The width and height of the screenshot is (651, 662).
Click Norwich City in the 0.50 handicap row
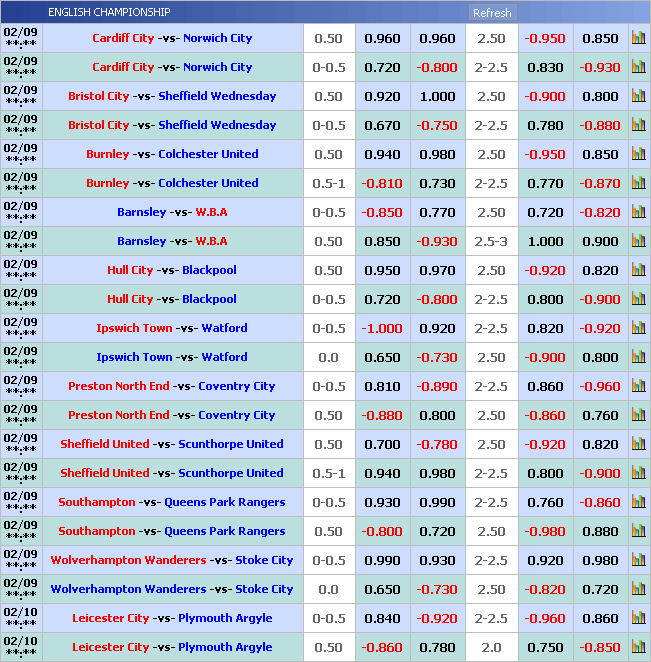click(217, 39)
